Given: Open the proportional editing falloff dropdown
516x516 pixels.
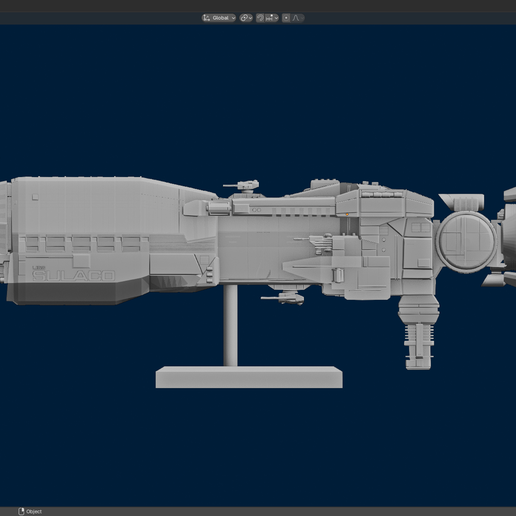Looking at the screenshot, I should [x=298, y=18].
